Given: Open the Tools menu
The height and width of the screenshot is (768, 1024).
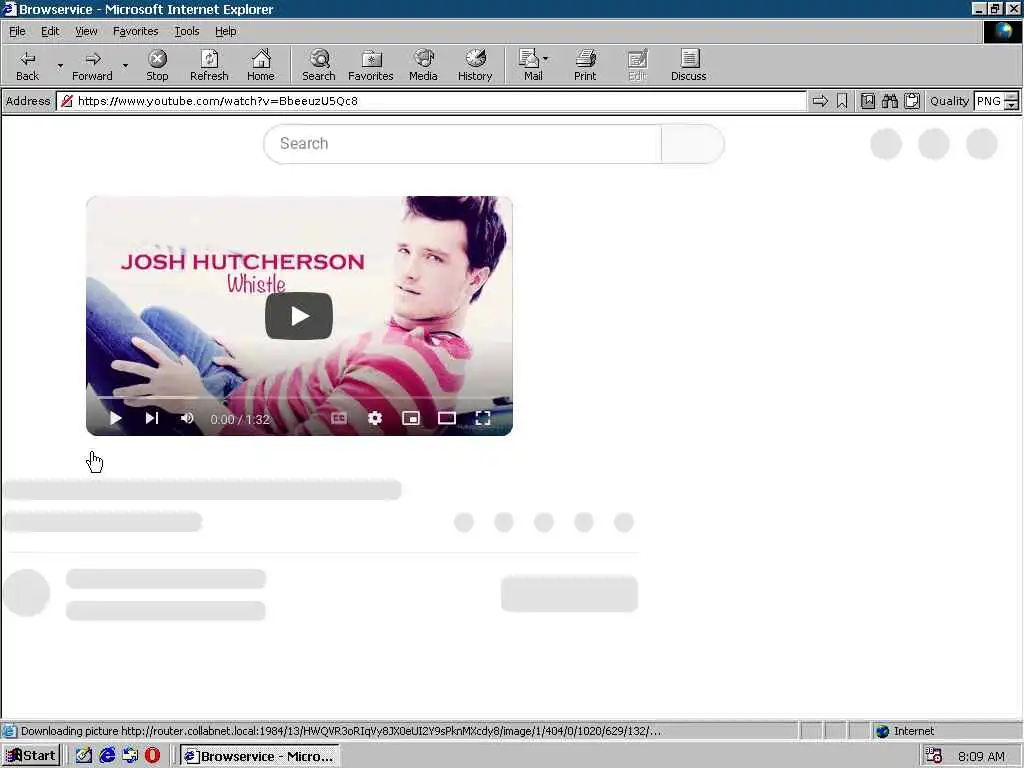Looking at the screenshot, I should point(187,31).
